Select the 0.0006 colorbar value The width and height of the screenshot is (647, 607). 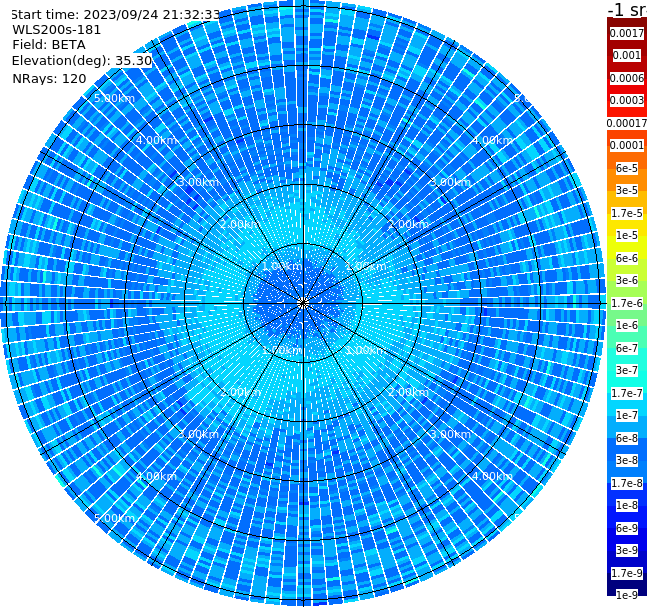(x=627, y=78)
